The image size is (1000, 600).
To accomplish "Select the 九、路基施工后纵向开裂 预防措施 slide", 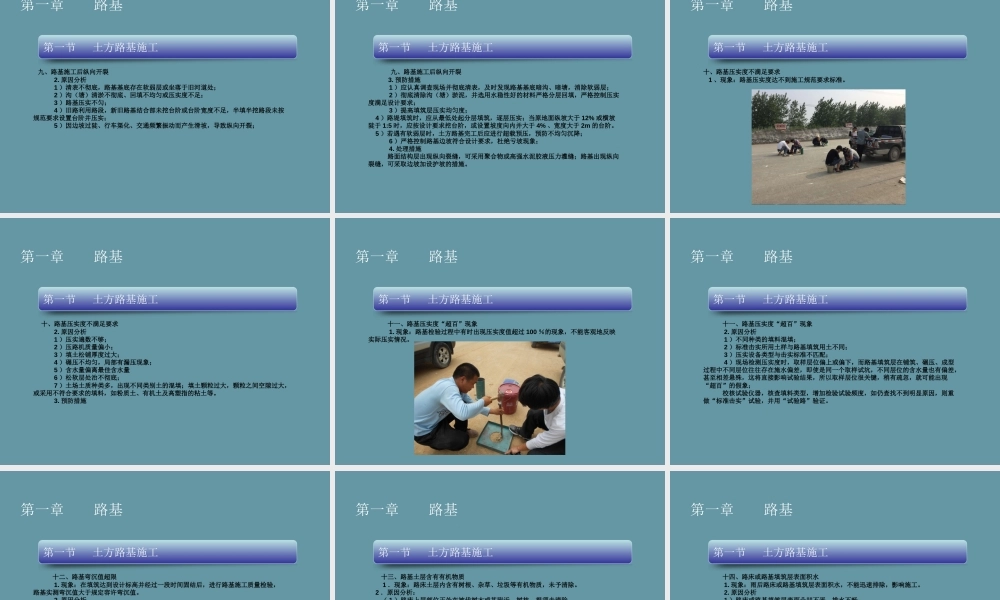I will 499,106.
